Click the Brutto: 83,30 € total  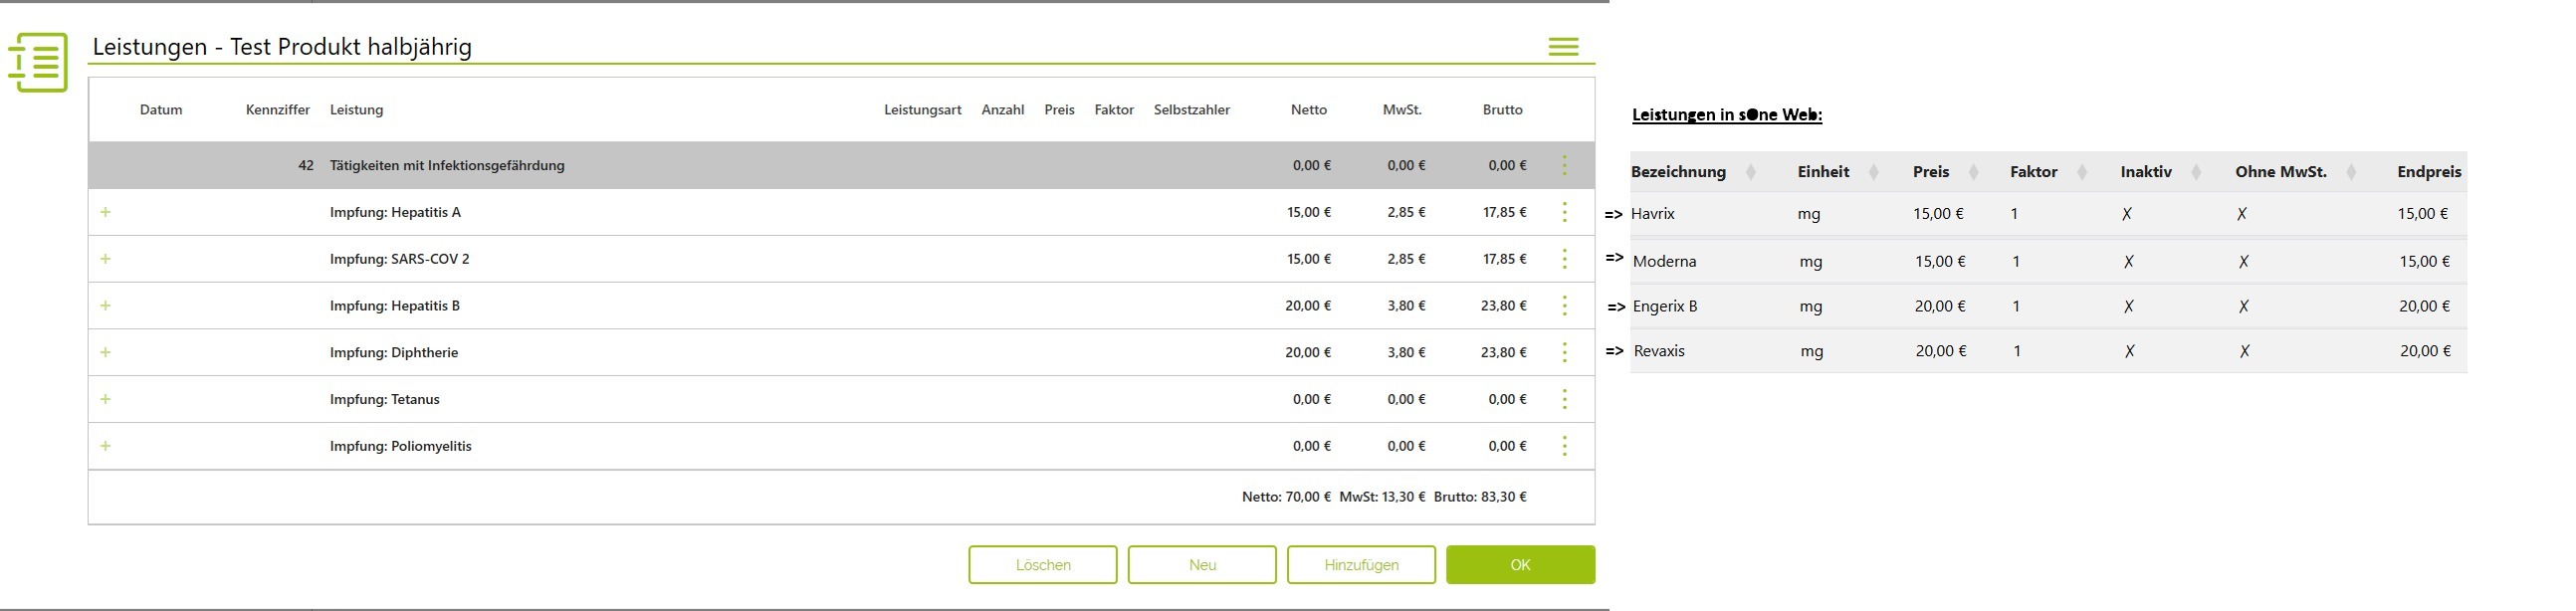point(1480,497)
